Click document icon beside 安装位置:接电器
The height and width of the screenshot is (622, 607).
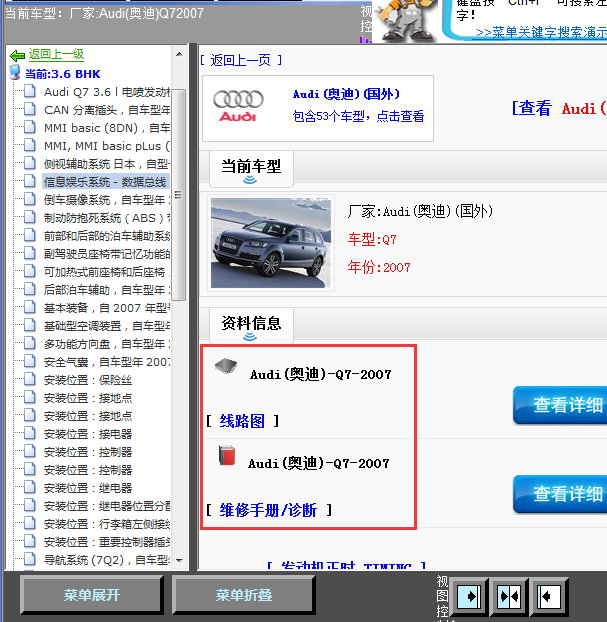(29, 433)
